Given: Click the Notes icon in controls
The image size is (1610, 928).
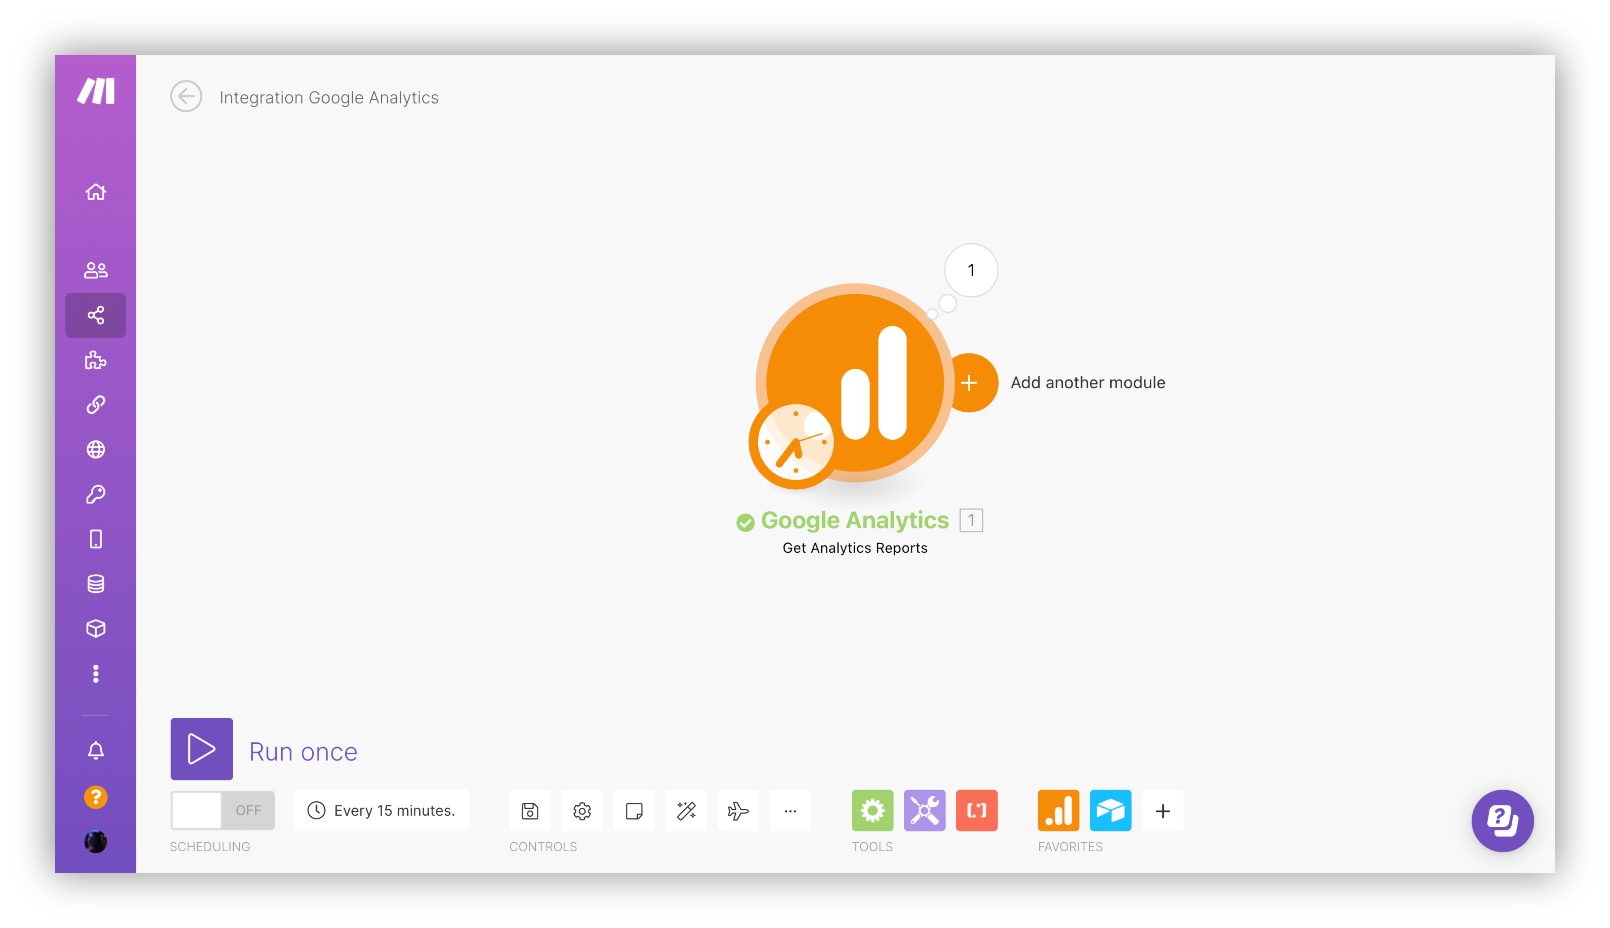Looking at the screenshot, I should tap(634, 811).
